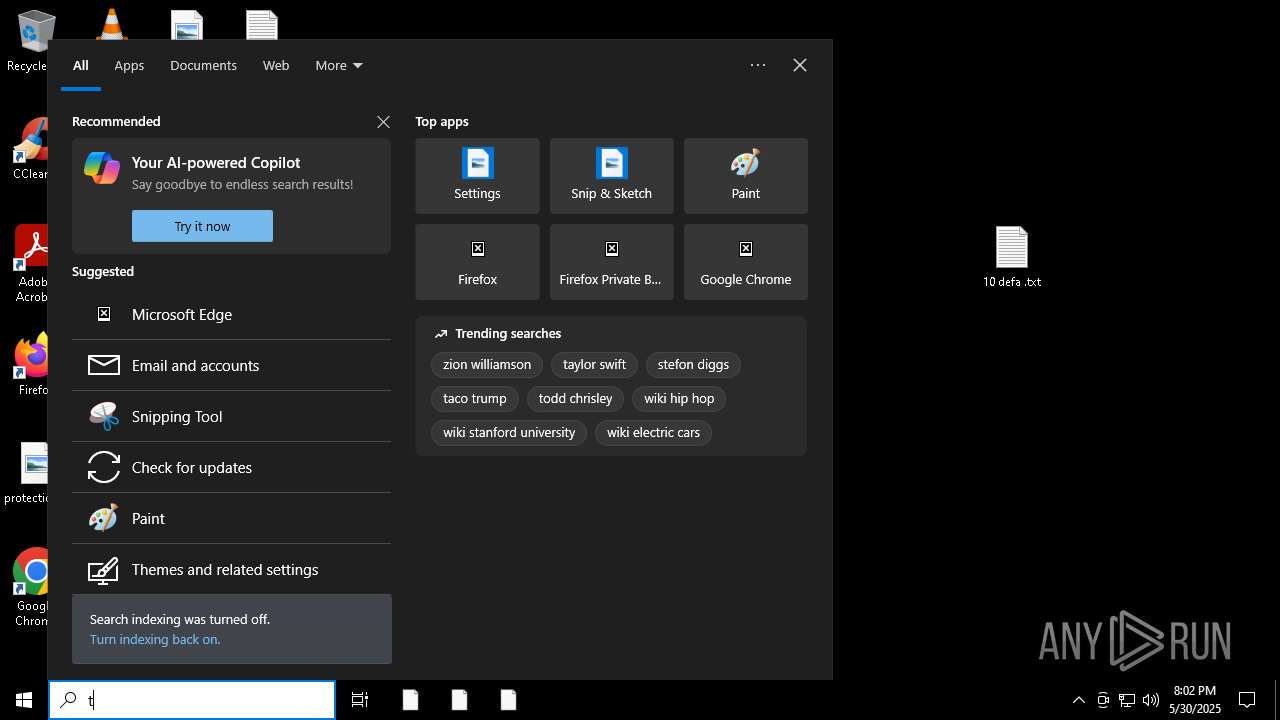Open Paint from Suggested list
The height and width of the screenshot is (720, 1280).
(x=231, y=518)
